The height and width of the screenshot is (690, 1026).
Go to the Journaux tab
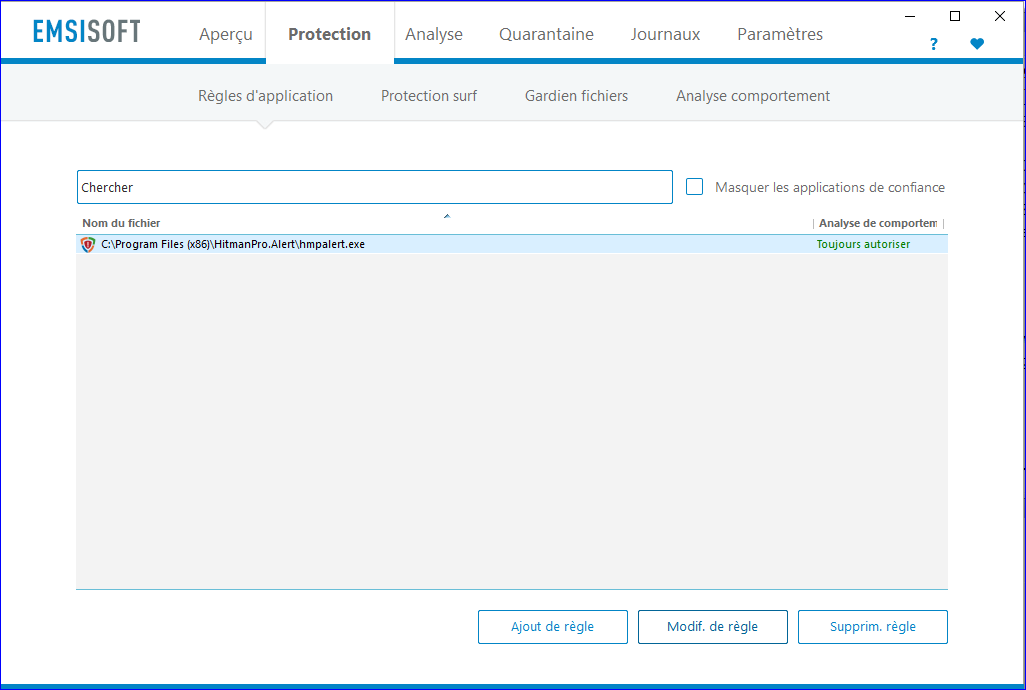(x=665, y=34)
